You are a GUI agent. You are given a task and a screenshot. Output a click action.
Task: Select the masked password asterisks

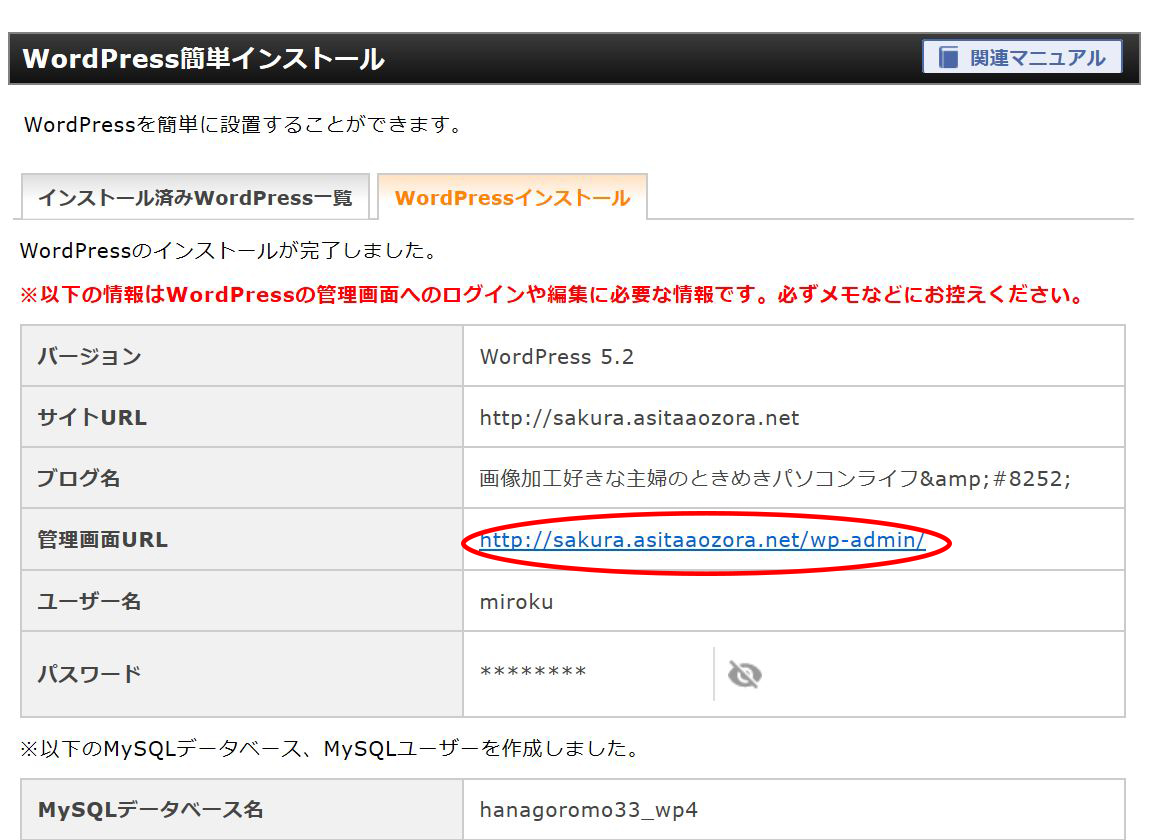point(533,672)
